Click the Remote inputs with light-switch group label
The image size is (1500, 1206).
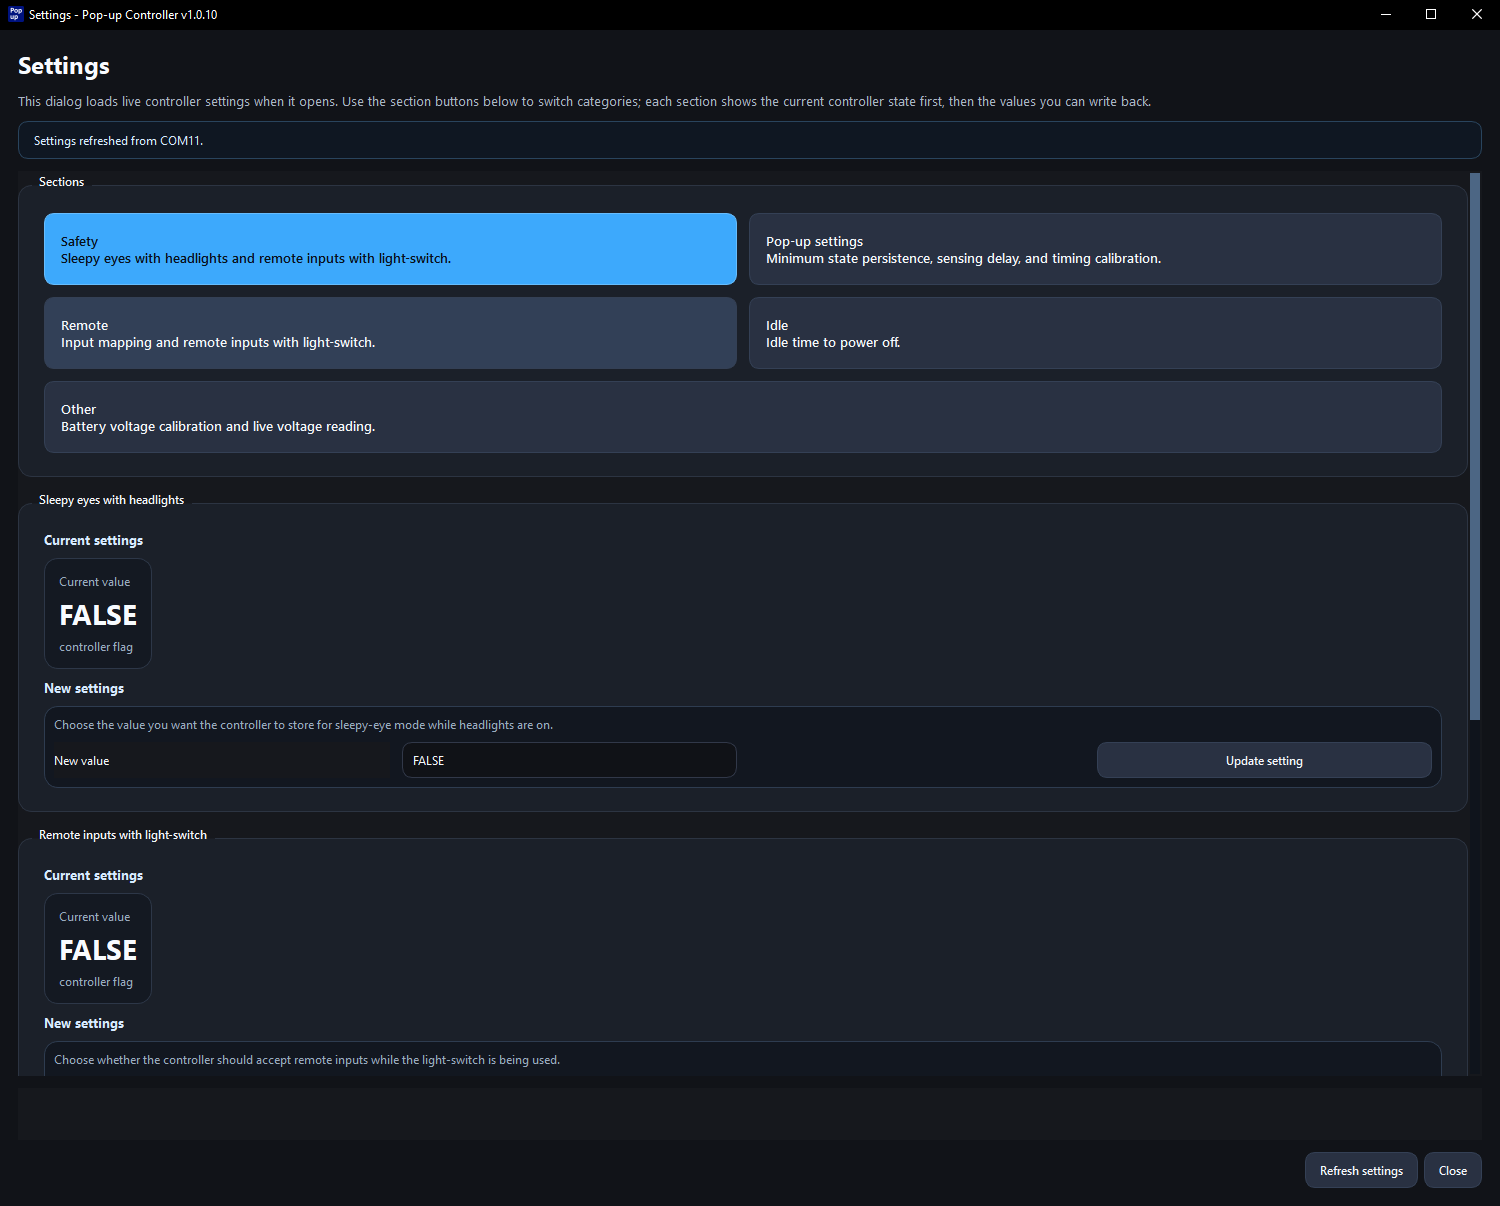122,834
